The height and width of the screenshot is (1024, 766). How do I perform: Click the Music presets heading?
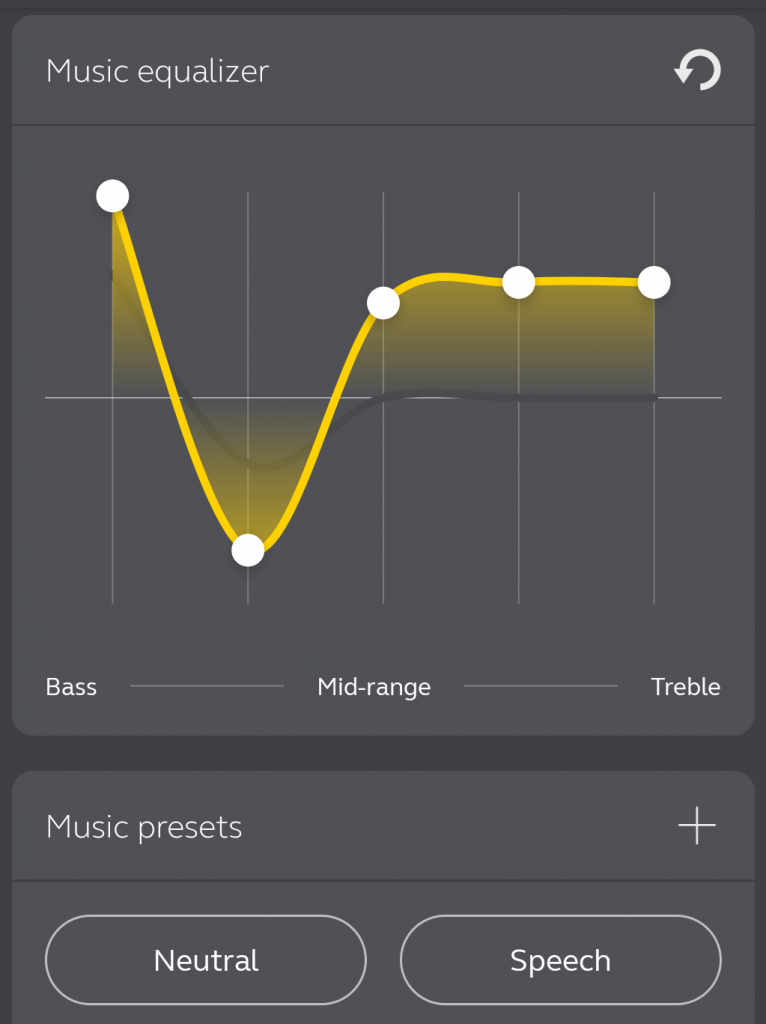click(x=144, y=827)
